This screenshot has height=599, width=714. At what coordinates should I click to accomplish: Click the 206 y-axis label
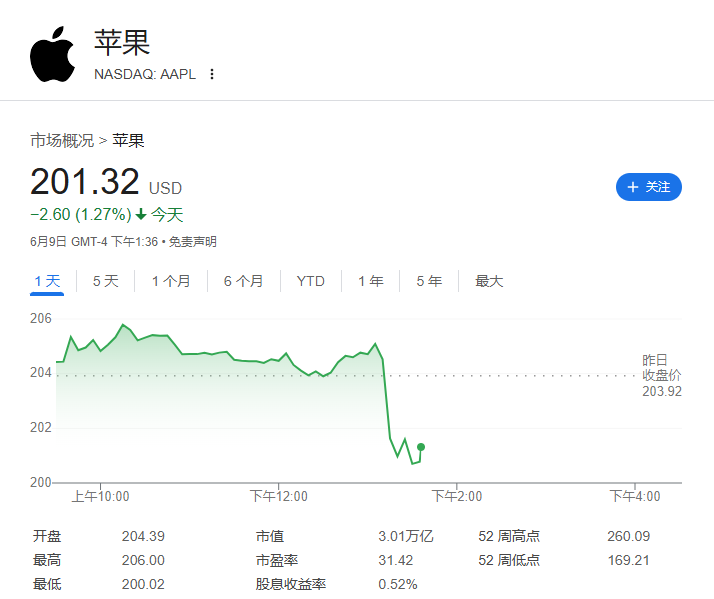[41, 318]
